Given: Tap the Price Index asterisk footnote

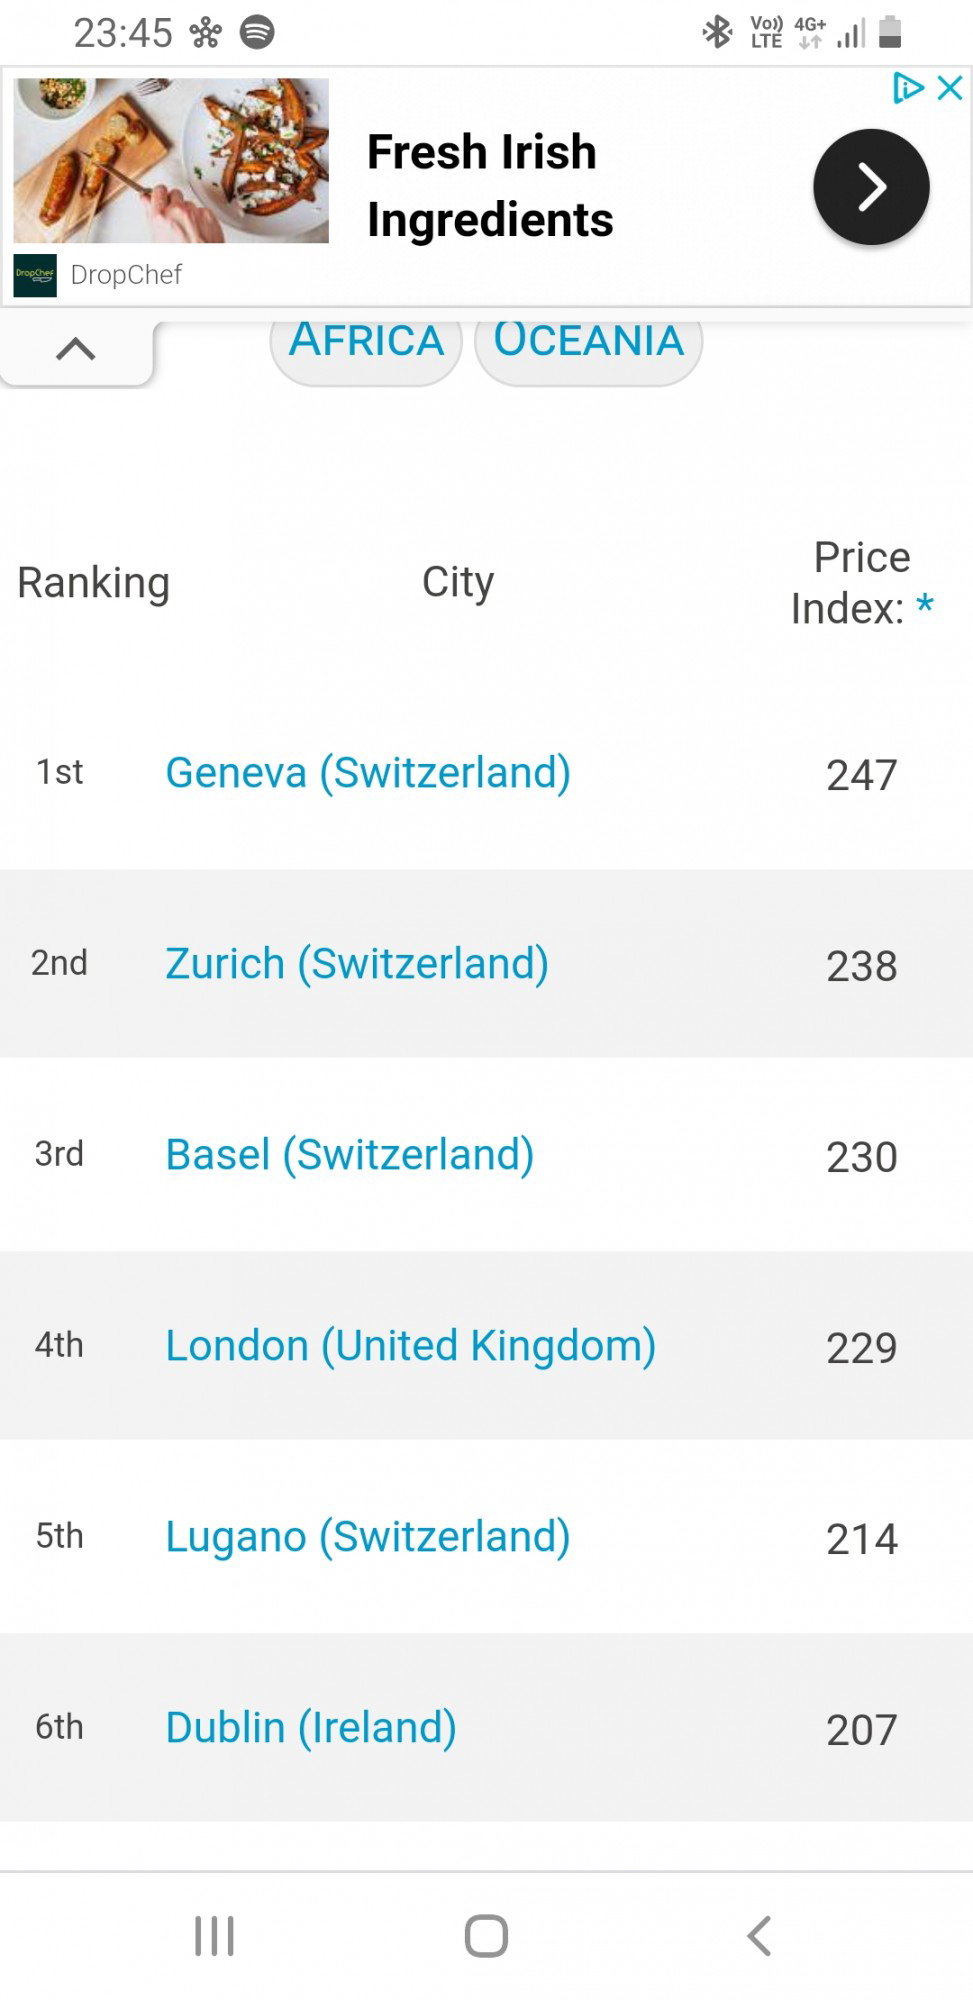Looking at the screenshot, I should click(x=925, y=605).
